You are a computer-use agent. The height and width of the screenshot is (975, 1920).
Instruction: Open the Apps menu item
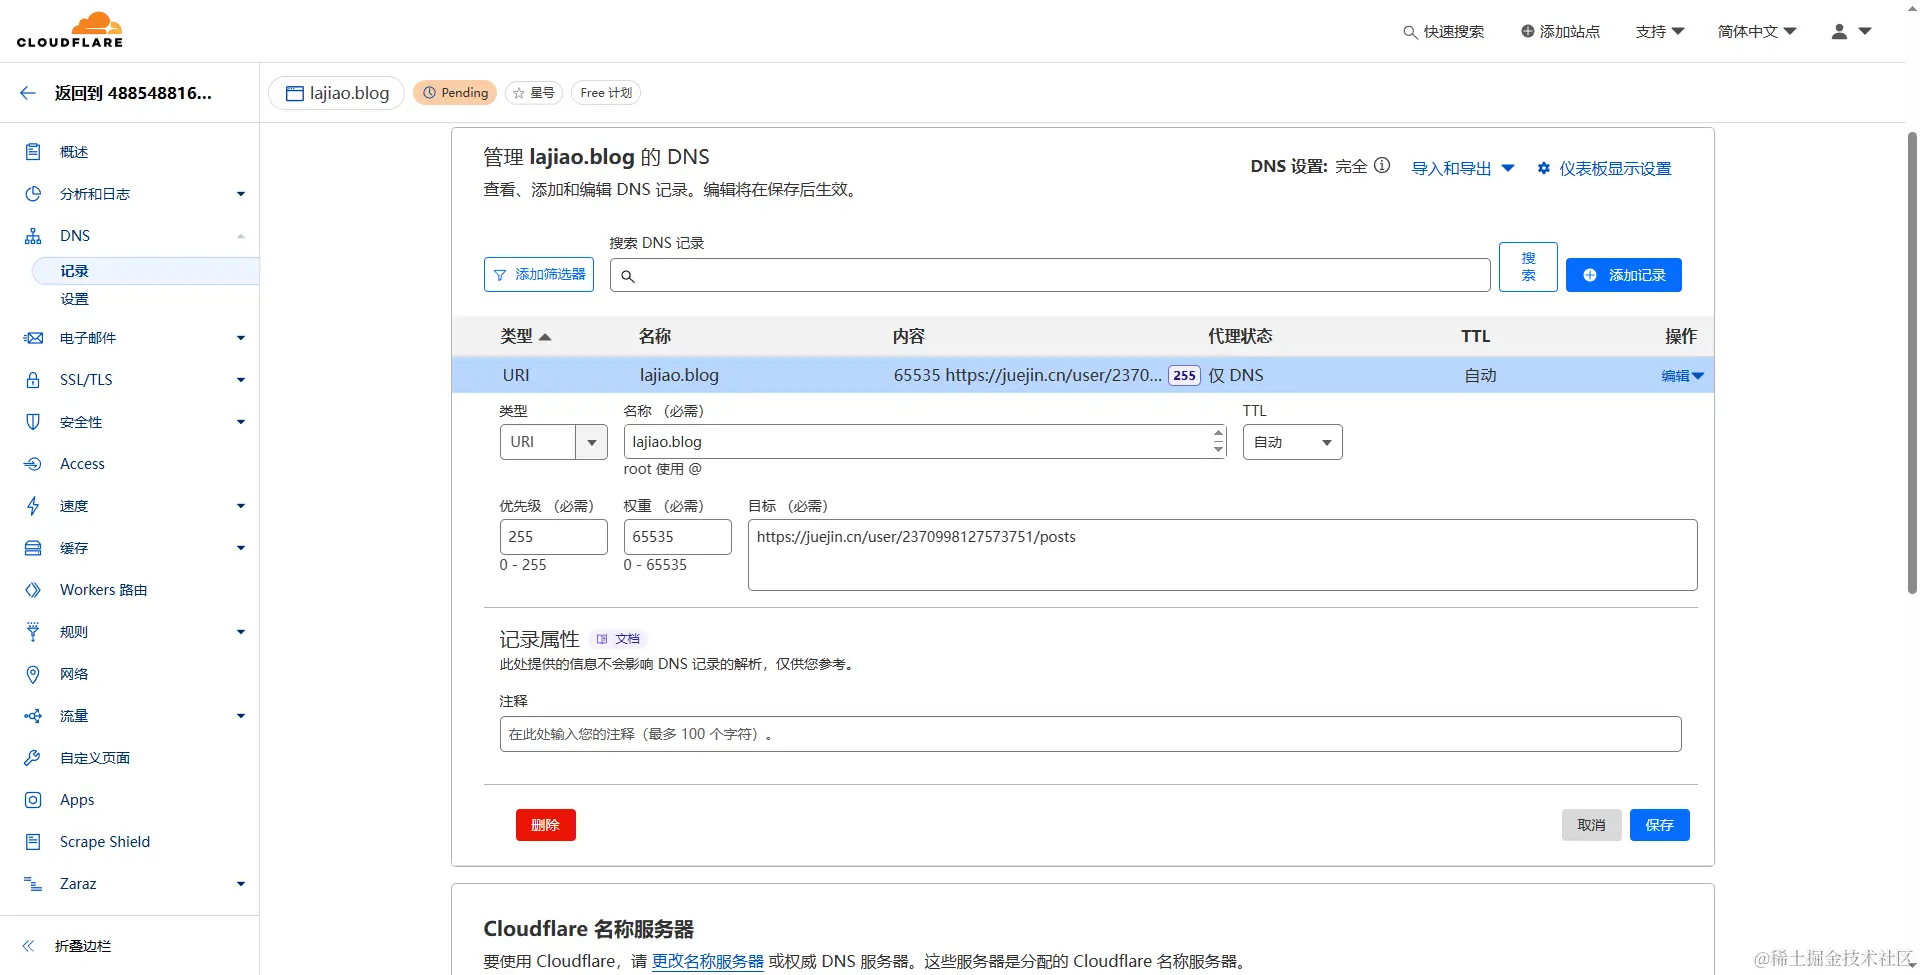[77, 800]
